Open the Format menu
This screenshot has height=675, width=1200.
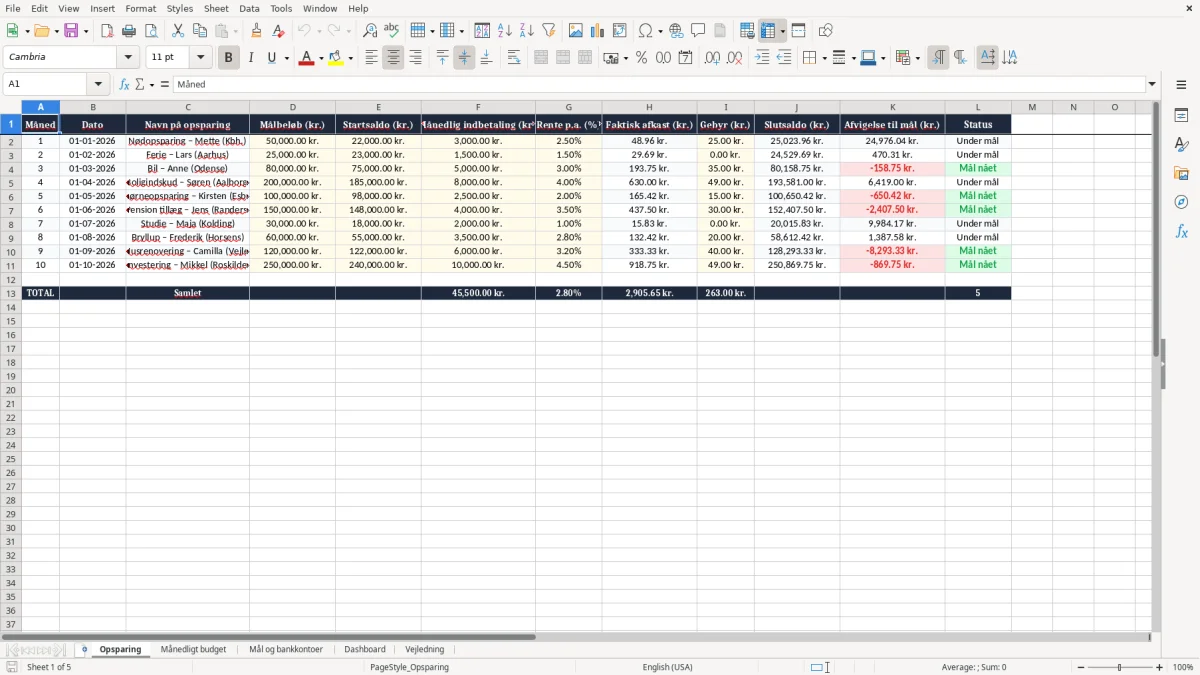coord(140,8)
